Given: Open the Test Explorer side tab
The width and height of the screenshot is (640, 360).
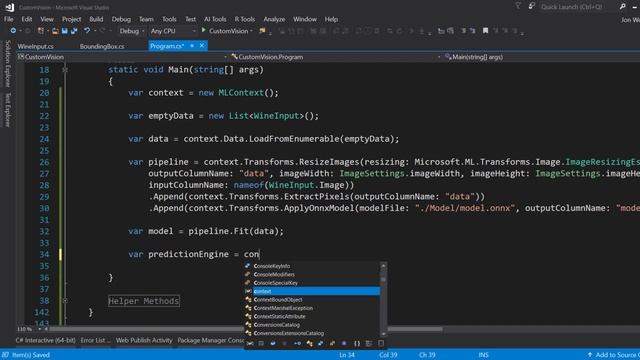Looking at the screenshot, I should pos(7,110).
